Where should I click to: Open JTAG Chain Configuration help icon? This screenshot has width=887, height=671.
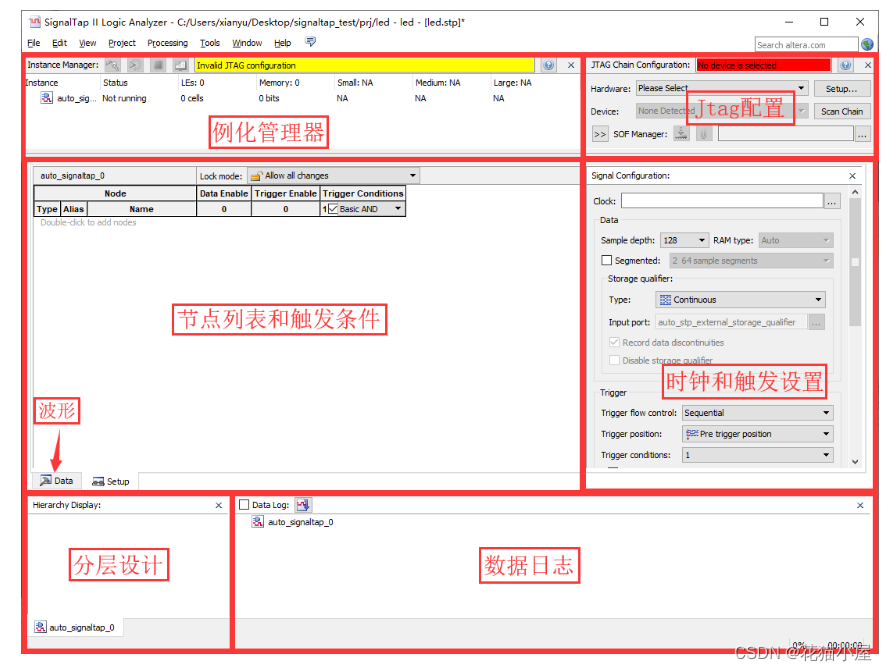pyautogui.click(x=845, y=65)
